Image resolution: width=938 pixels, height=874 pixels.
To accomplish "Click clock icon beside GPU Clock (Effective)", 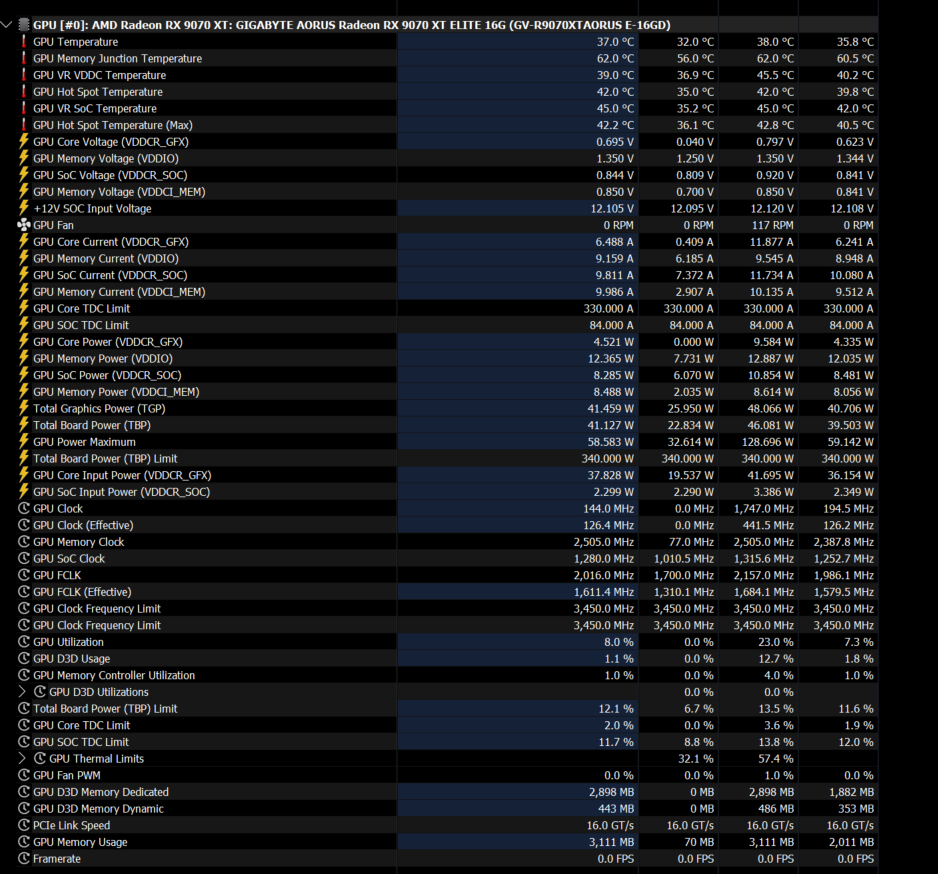I will [x=24, y=525].
